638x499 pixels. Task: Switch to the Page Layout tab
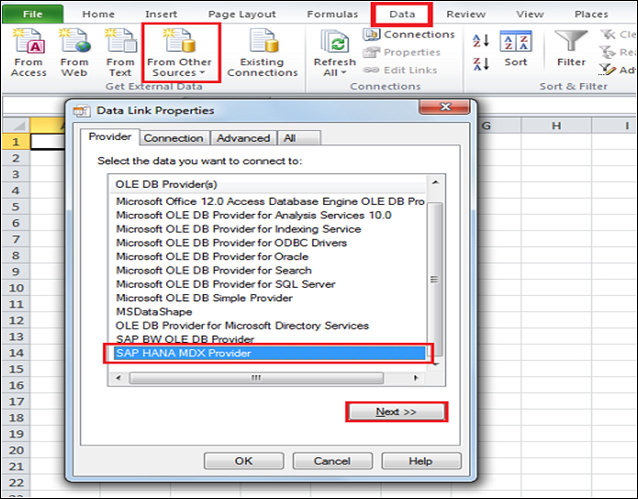[x=242, y=14]
